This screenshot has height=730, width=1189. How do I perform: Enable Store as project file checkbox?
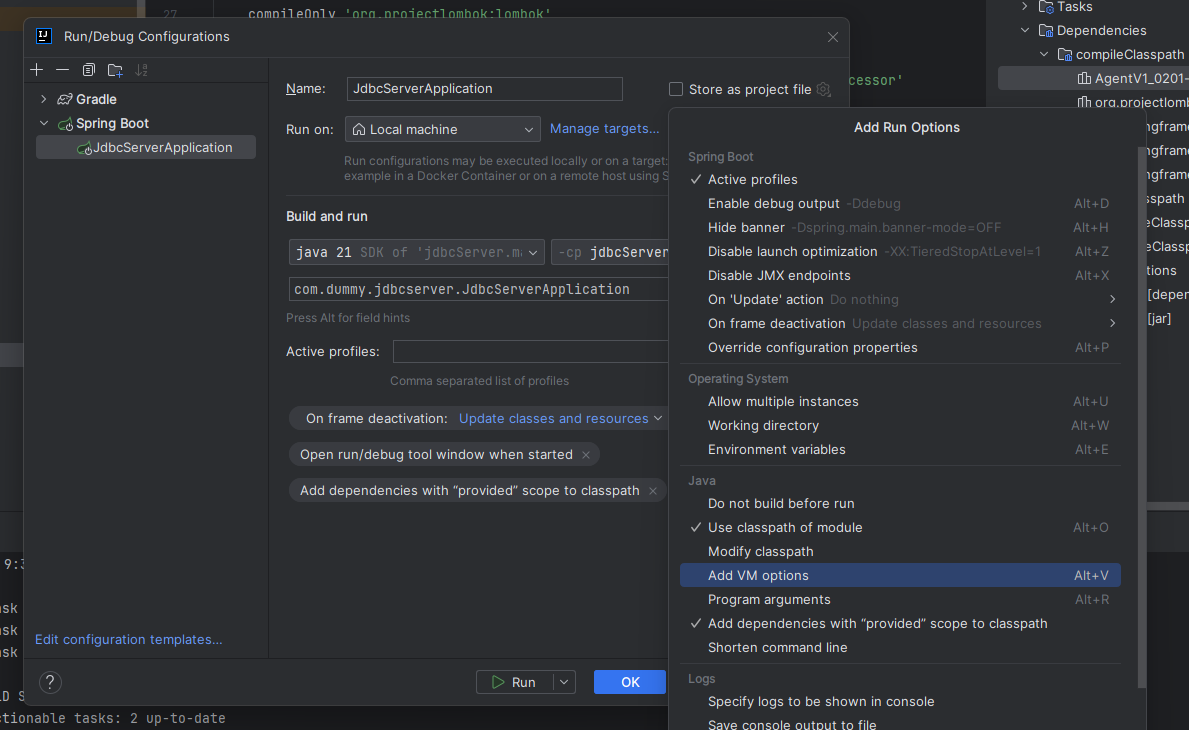point(676,89)
